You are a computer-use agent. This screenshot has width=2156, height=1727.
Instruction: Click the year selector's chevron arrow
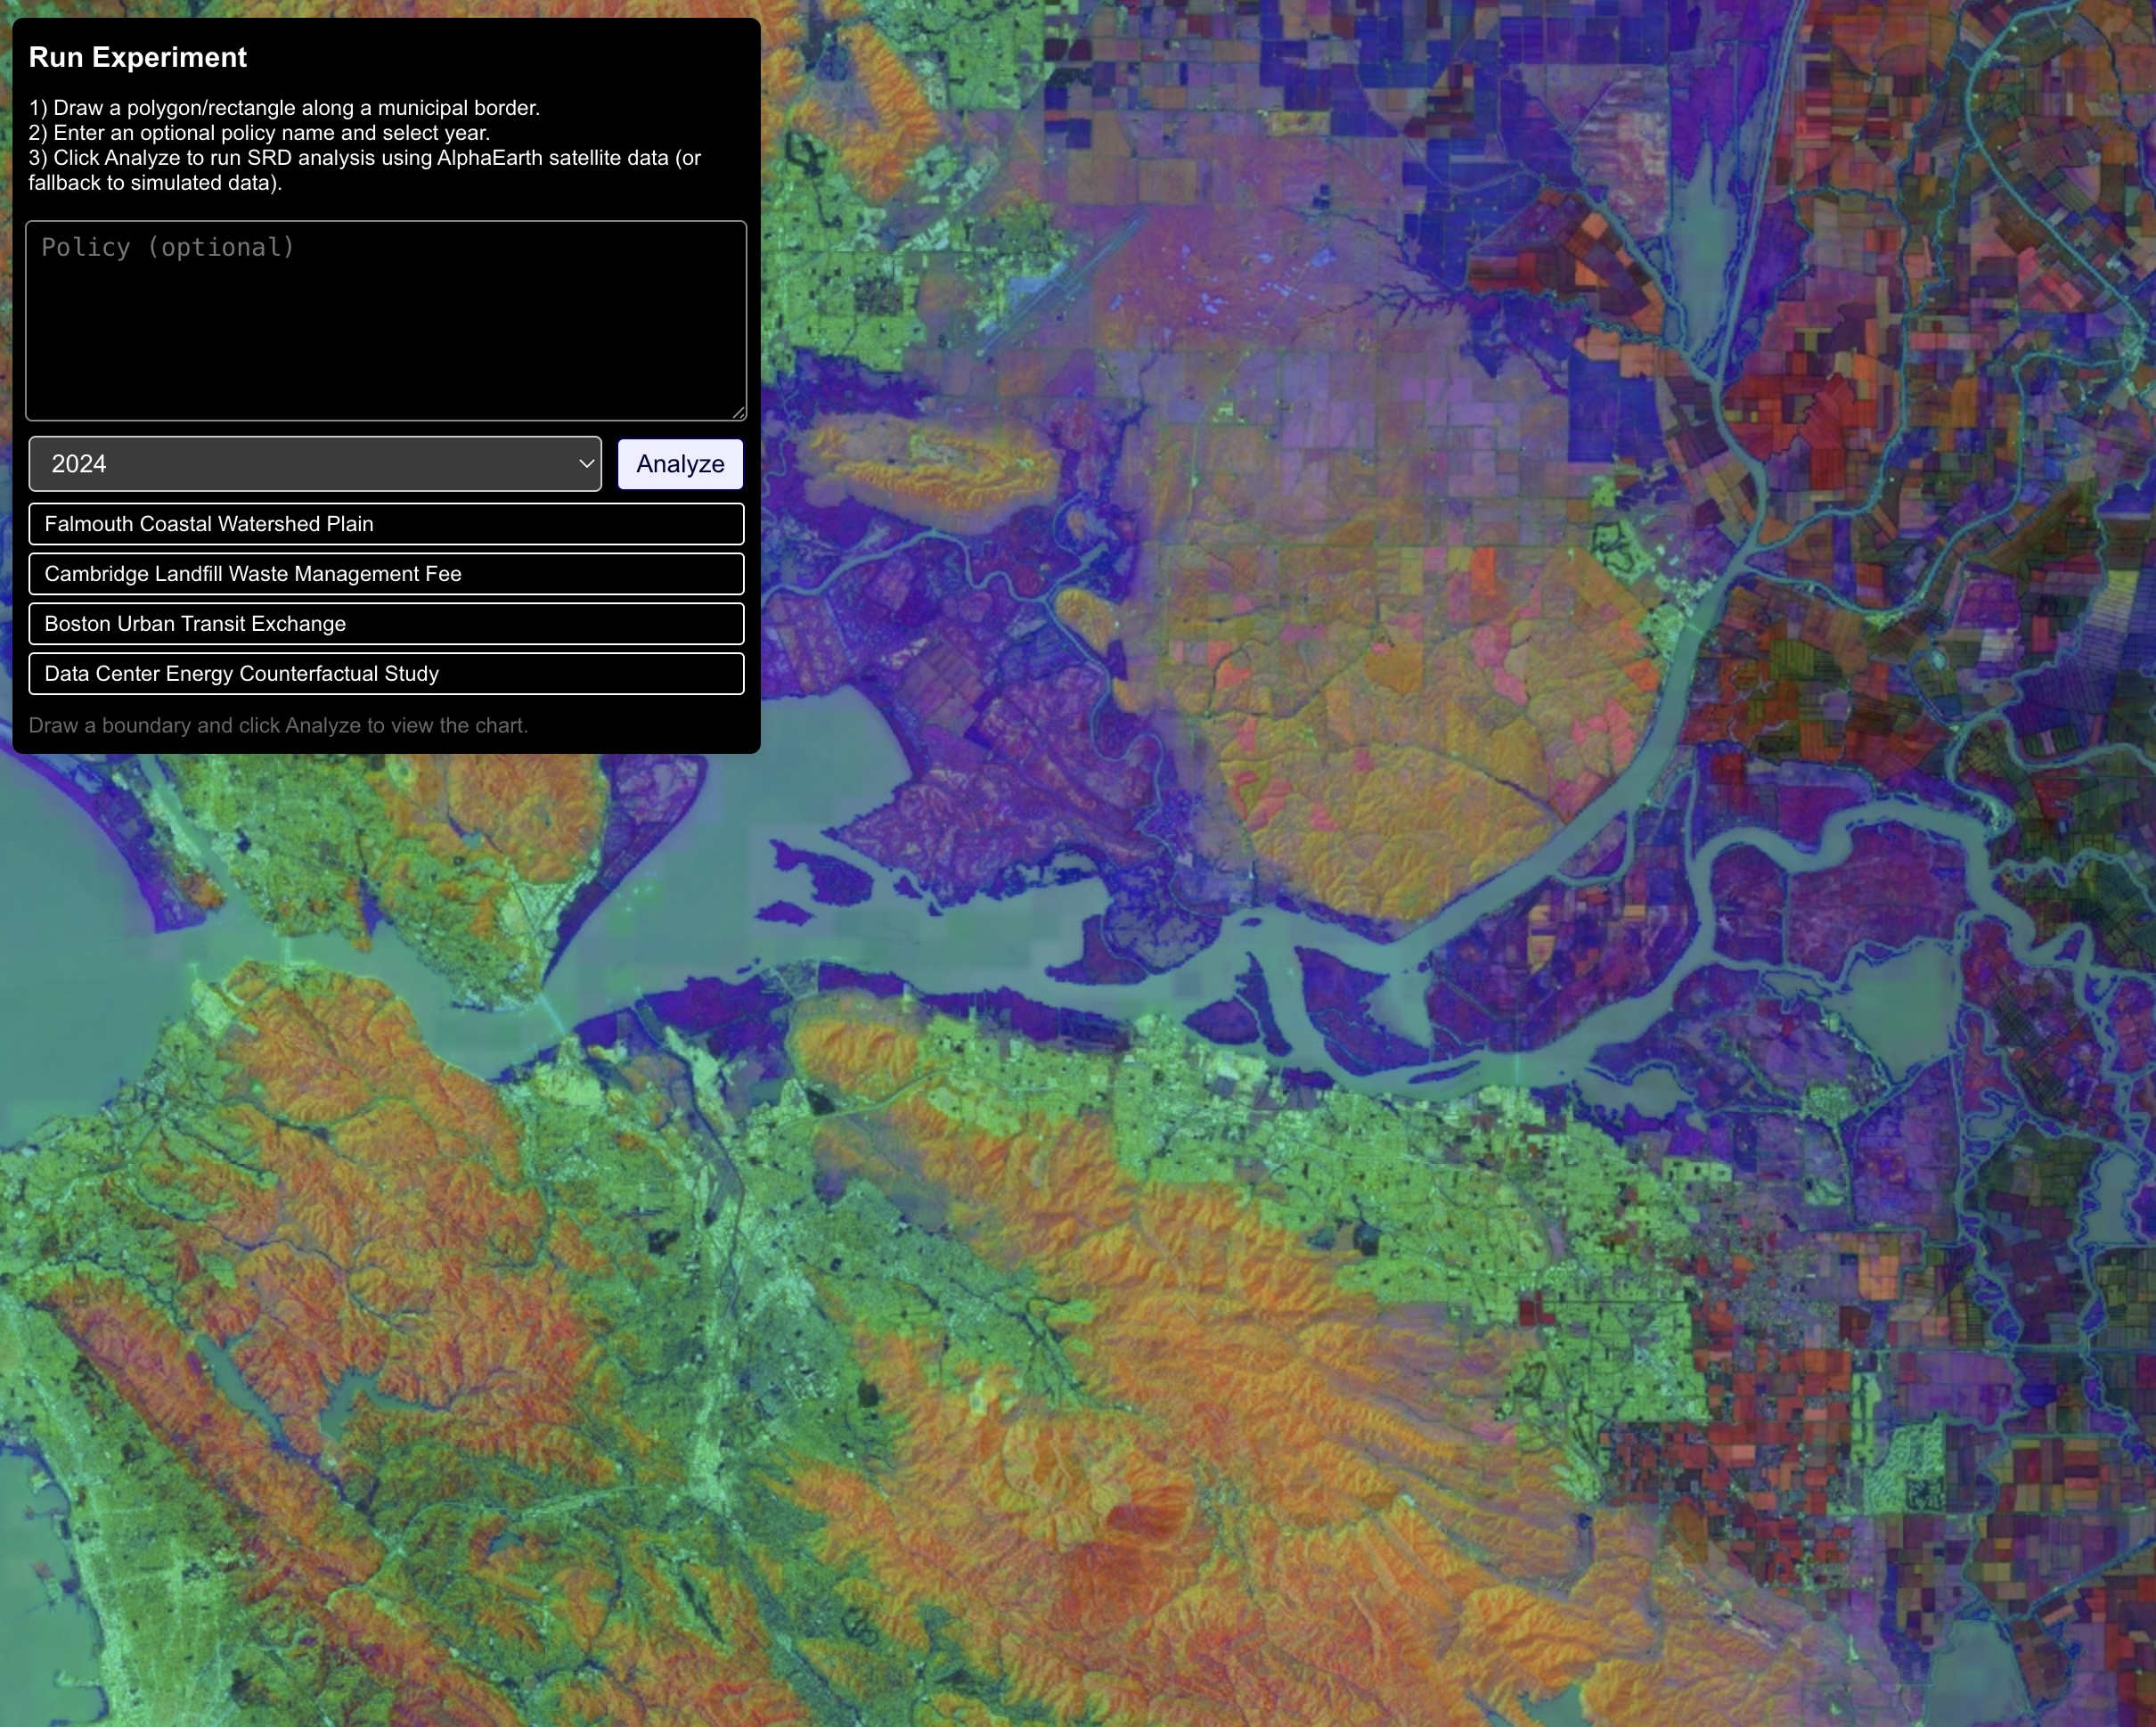tap(586, 464)
